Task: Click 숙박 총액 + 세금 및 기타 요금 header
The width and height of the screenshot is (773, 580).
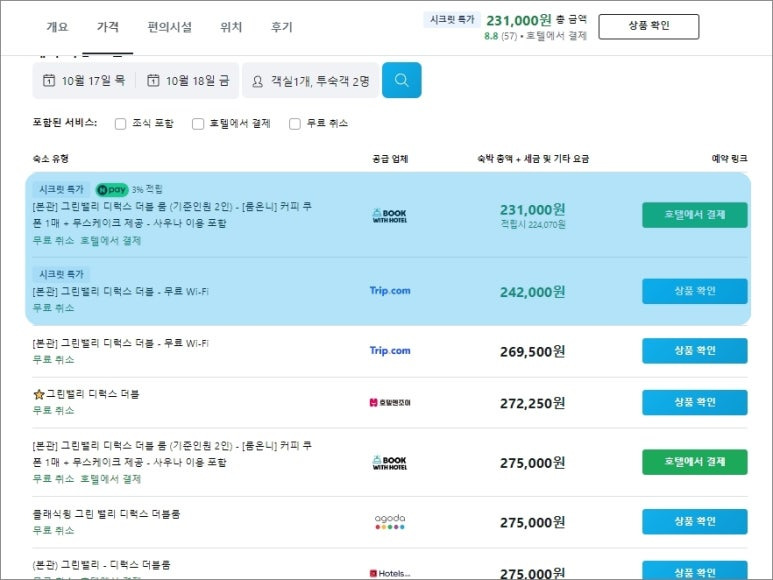Action: [533, 159]
